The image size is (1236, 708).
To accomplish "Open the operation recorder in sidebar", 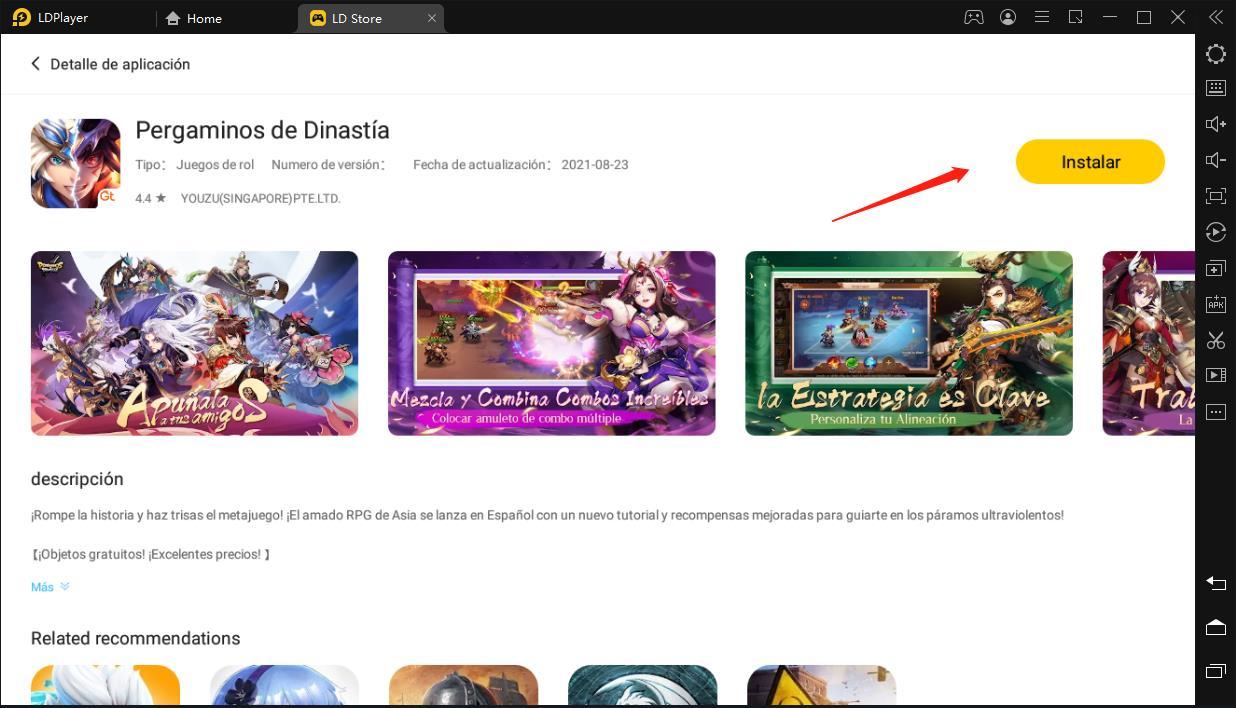I will pyautogui.click(x=1216, y=232).
